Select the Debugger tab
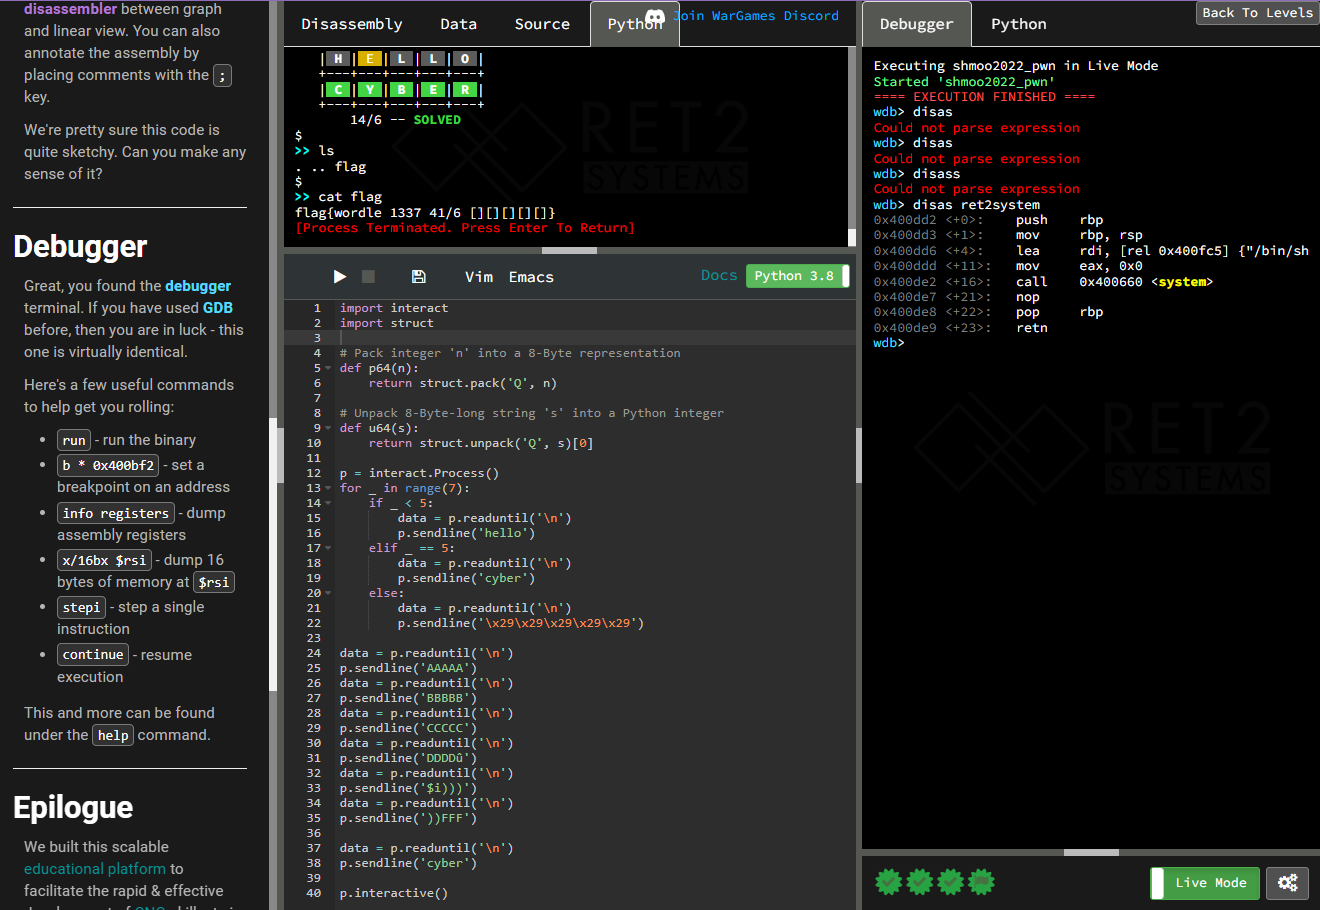The image size is (1320, 910). click(x=917, y=24)
